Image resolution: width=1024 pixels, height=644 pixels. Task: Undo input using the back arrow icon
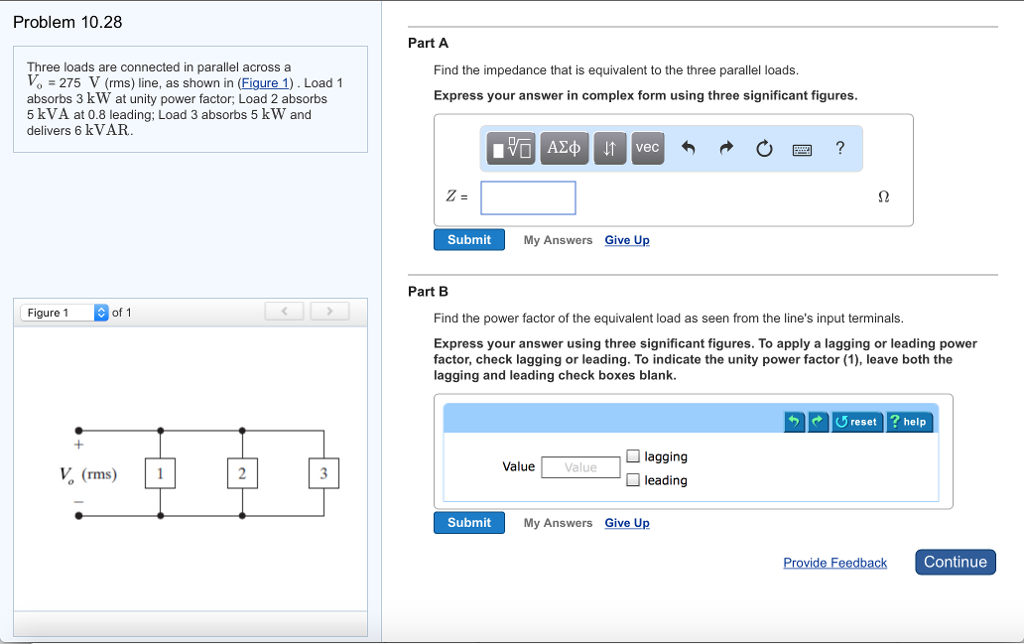tap(689, 147)
